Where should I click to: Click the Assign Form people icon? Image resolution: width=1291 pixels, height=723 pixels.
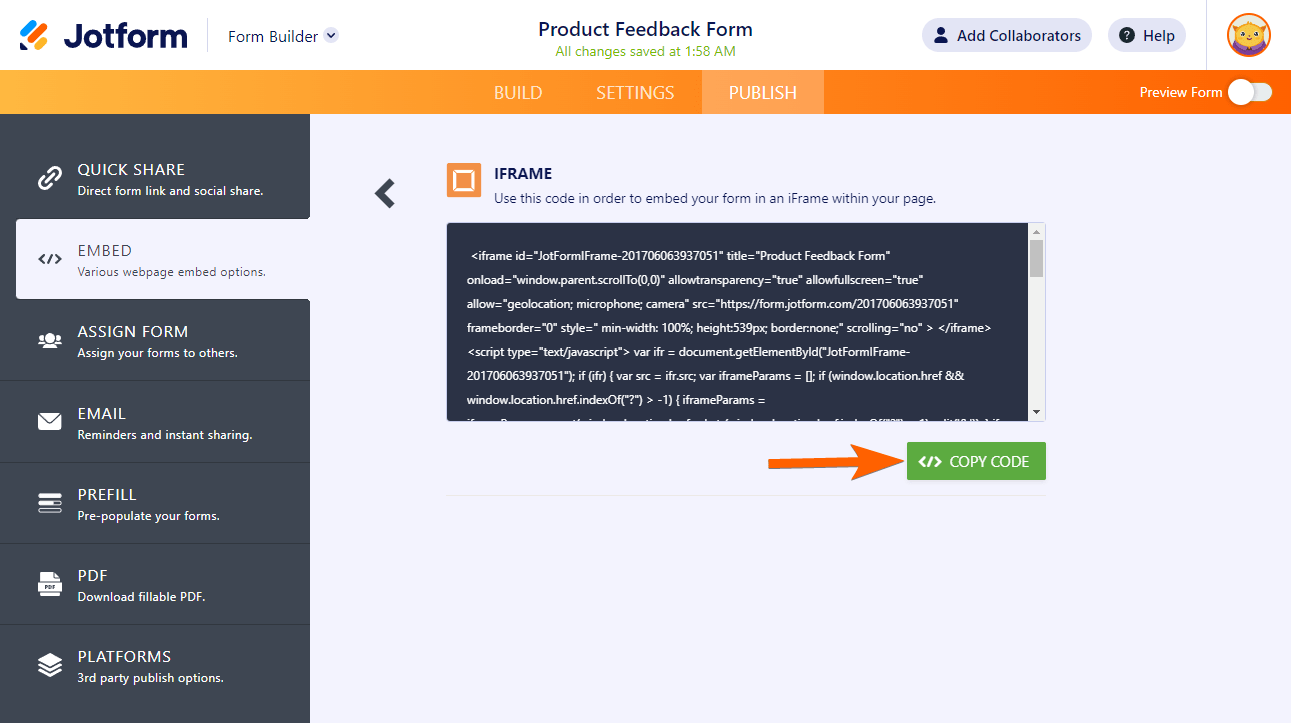pyautogui.click(x=50, y=341)
